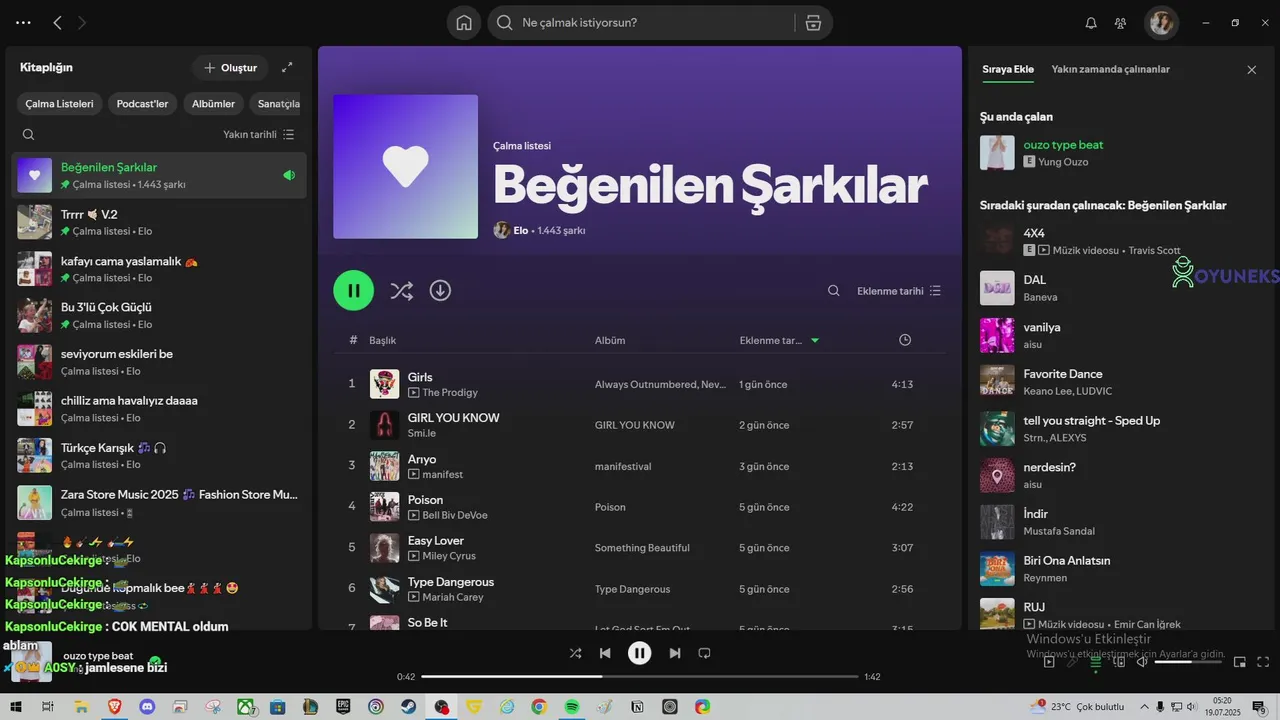Filter library by Podcast'ler
This screenshot has height=720, width=1280.
pyautogui.click(x=142, y=104)
